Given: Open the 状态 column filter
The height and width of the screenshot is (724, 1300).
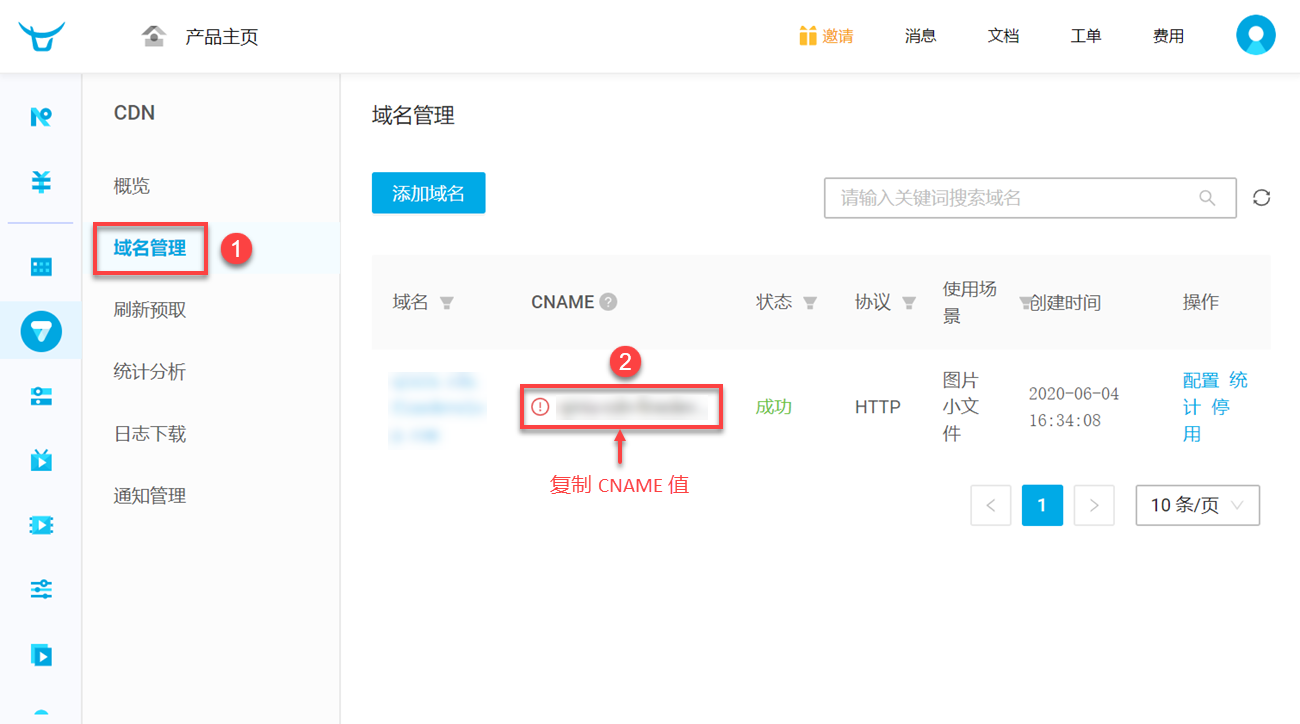Looking at the screenshot, I should pos(810,303).
